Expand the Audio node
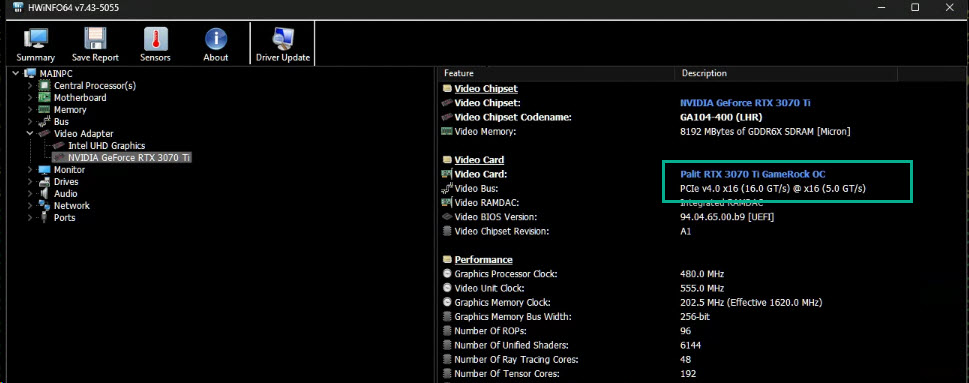 pyautogui.click(x=30, y=193)
